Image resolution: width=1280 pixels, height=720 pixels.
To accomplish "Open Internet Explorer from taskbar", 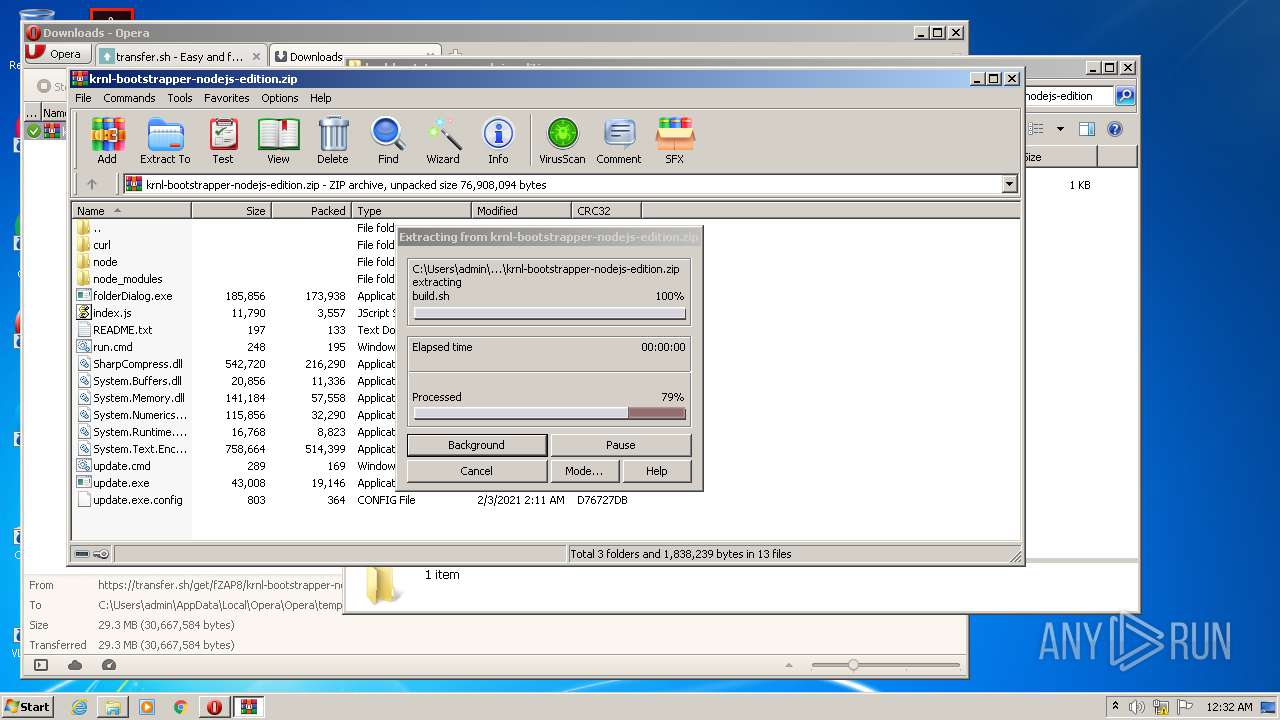I will point(79,707).
